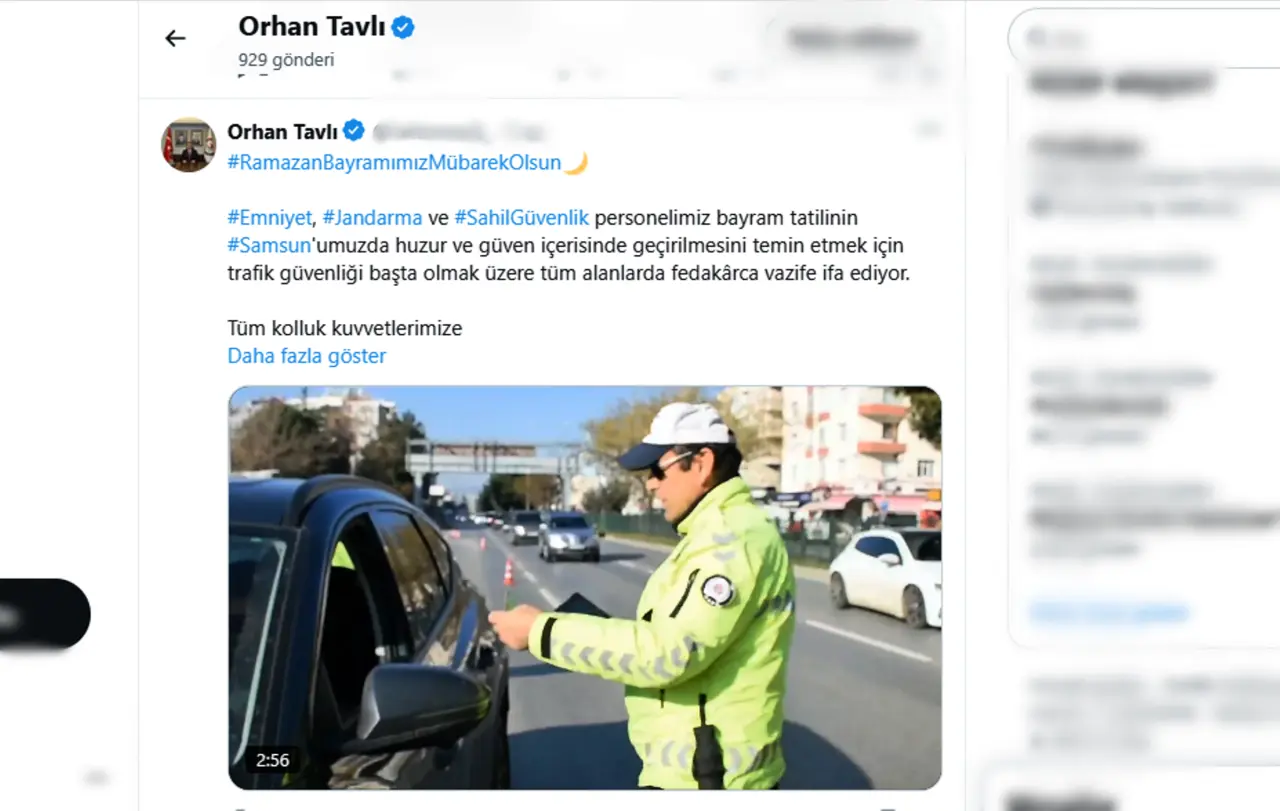The image size is (1280, 811).
Task: Play the traffic police video
Action: (x=585, y=588)
